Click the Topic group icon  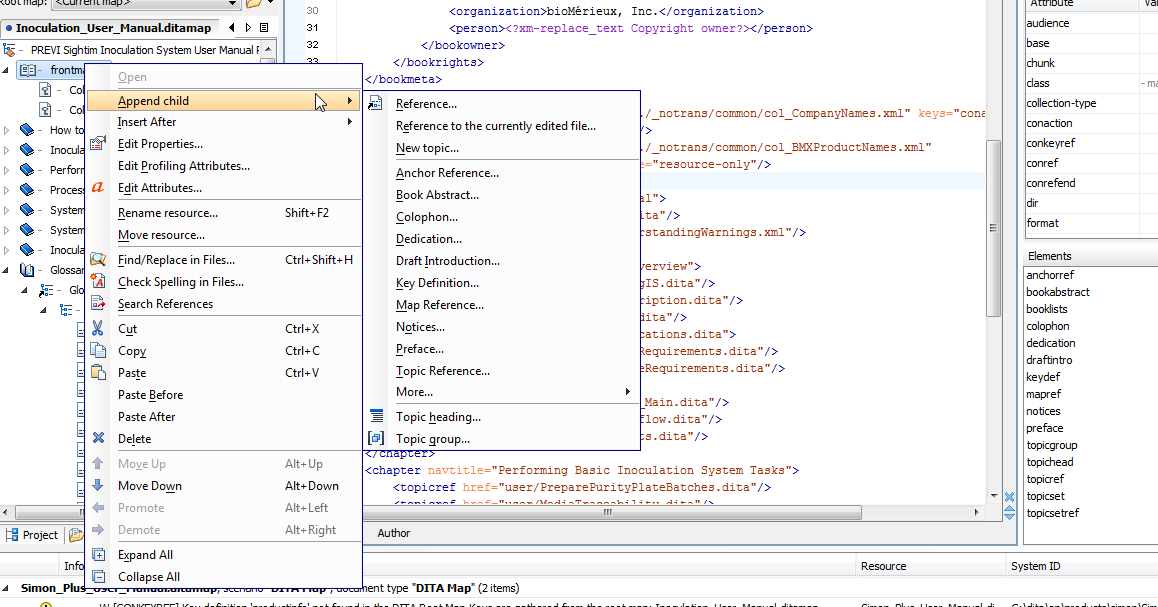pyautogui.click(x=377, y=439)
